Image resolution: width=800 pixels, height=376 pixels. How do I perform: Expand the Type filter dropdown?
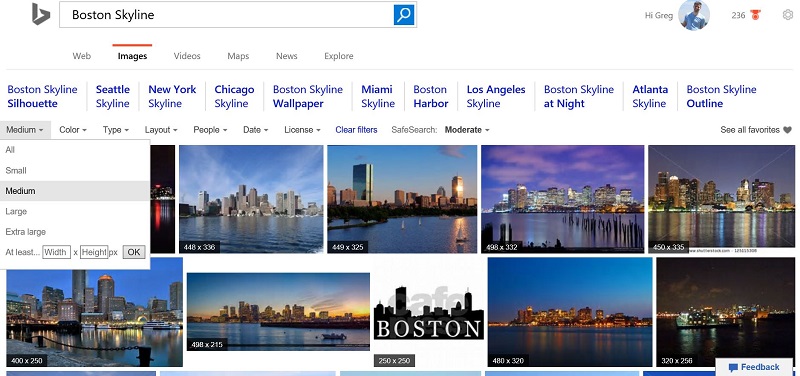click(x=116, y=130)
